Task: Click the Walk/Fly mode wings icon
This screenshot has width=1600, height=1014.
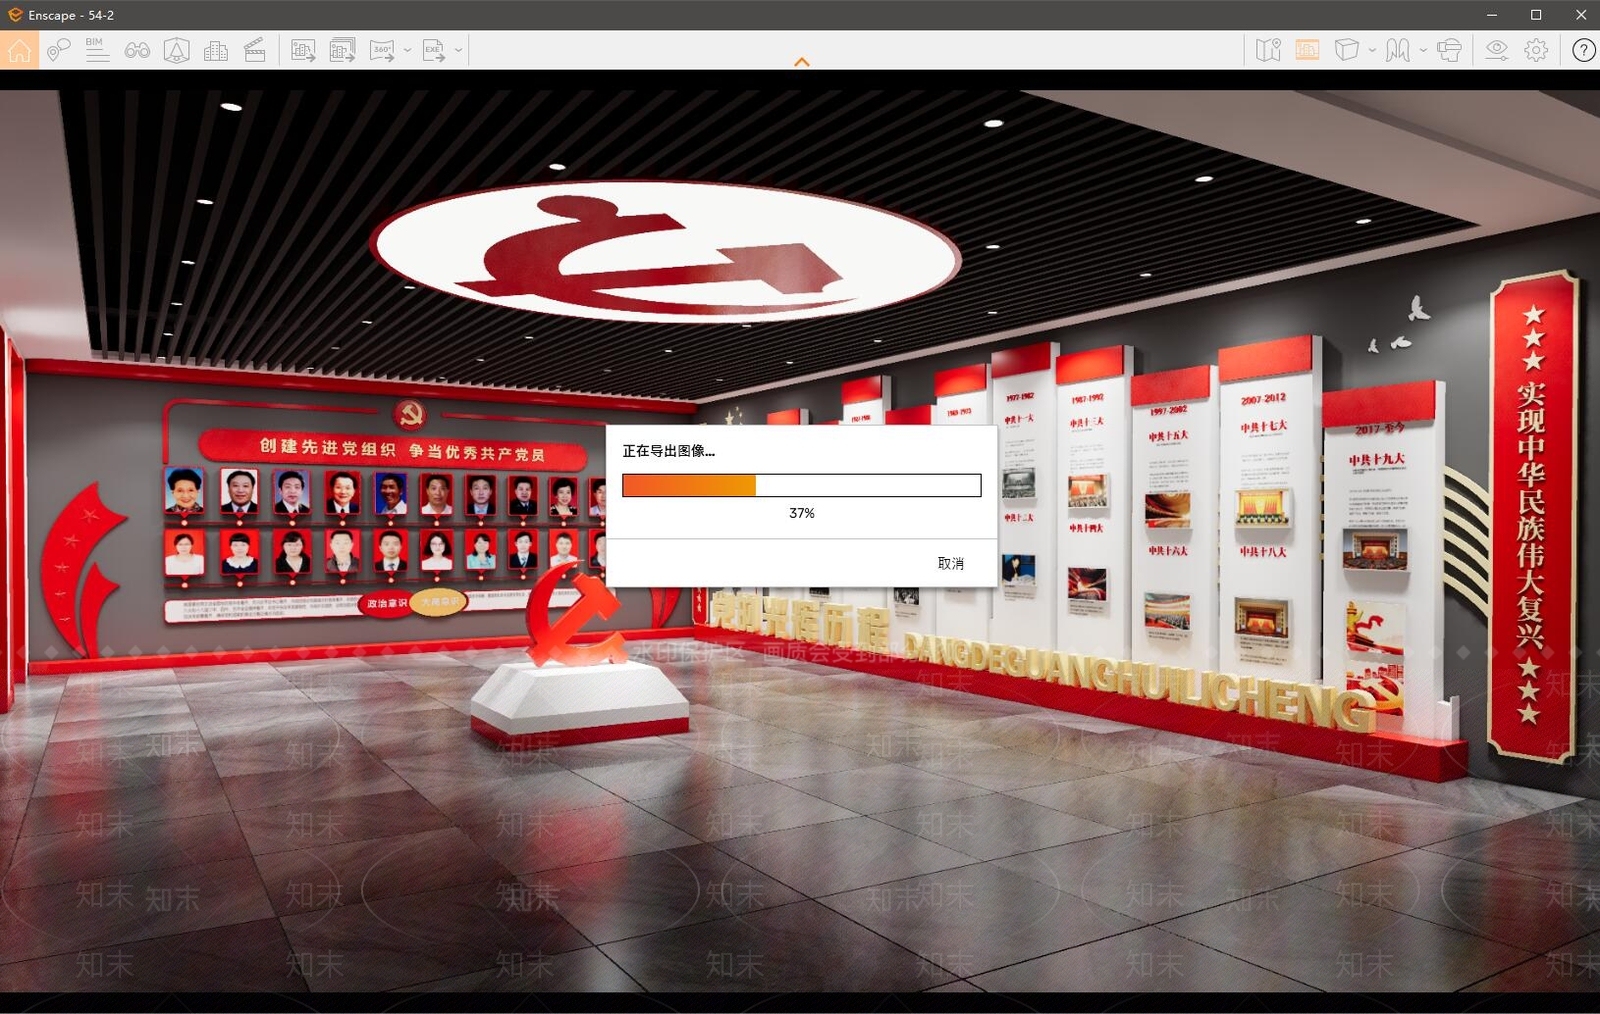Action: point(1398,50)
